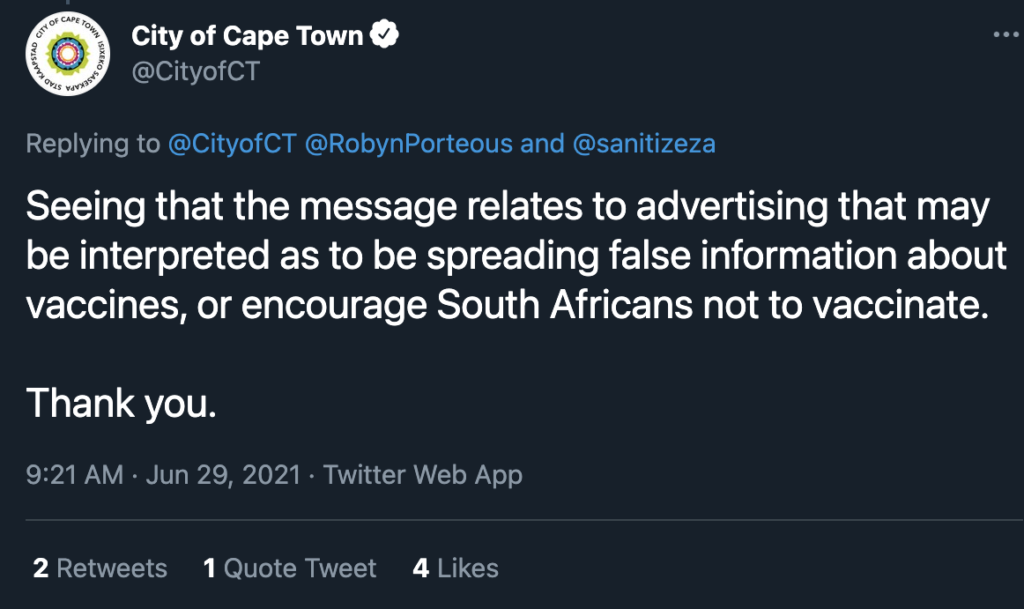Click the 'Replying to' label text
This screenshot has width=1024, height=609.
coord(92,144)
